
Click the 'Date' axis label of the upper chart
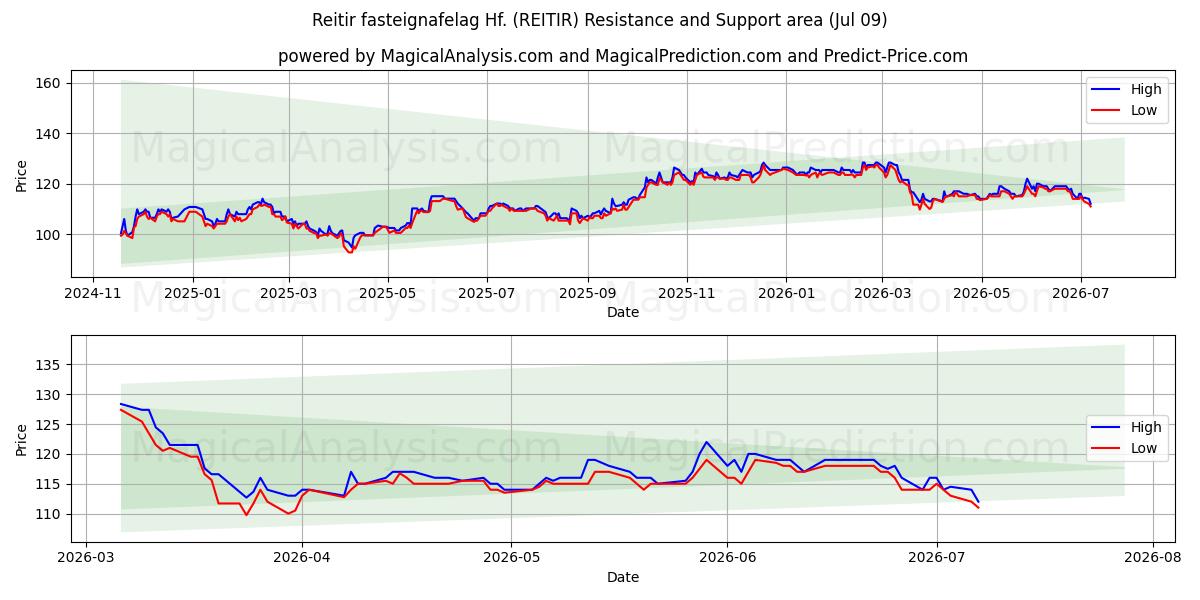(x=623, y=313)
